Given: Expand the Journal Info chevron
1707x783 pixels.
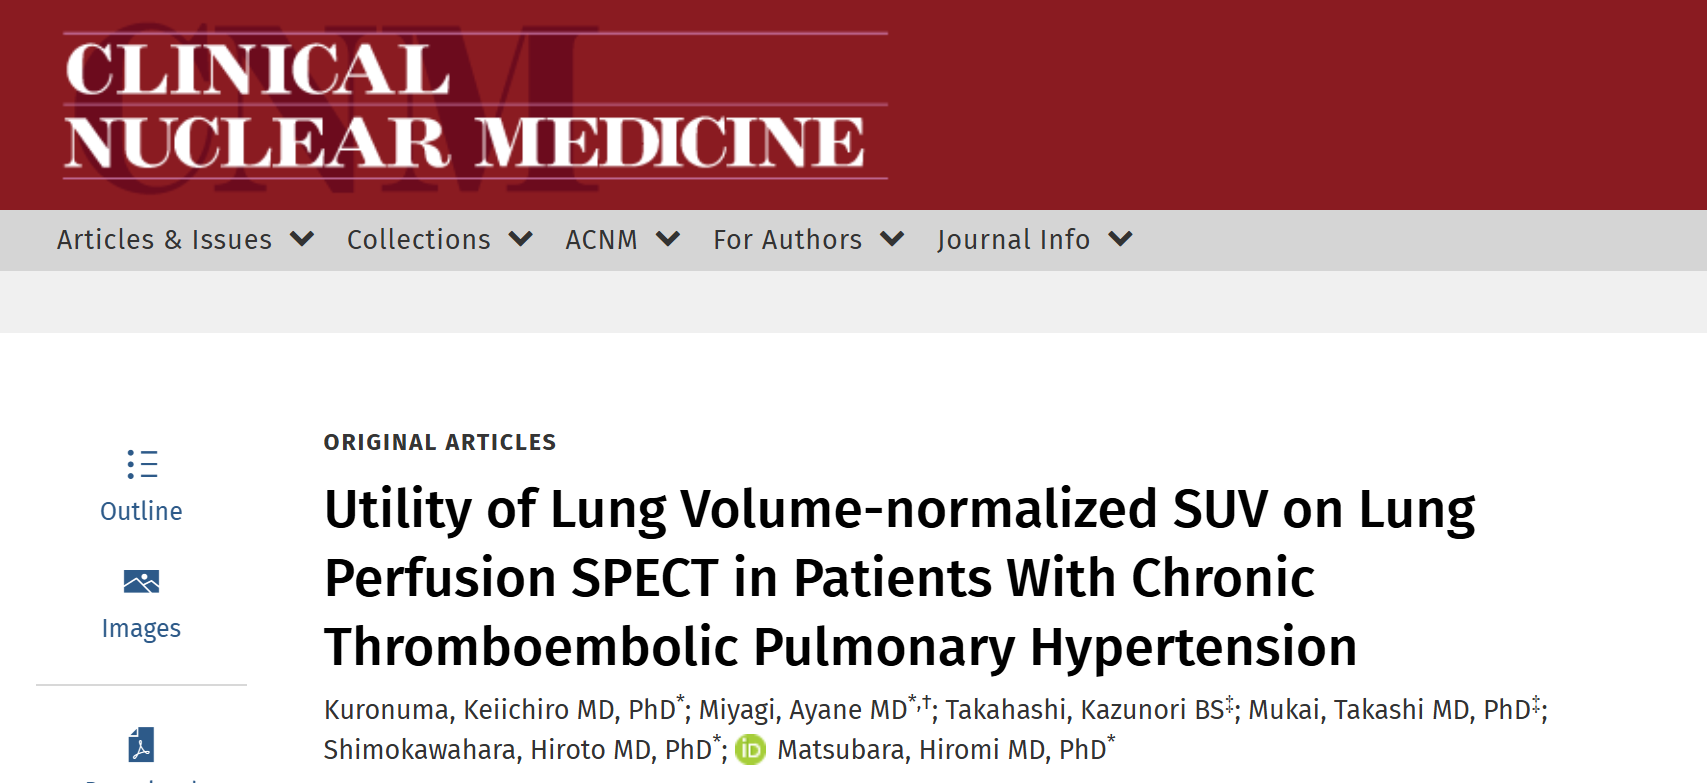Looking at the screenshot, I should tap(1121, 239).
